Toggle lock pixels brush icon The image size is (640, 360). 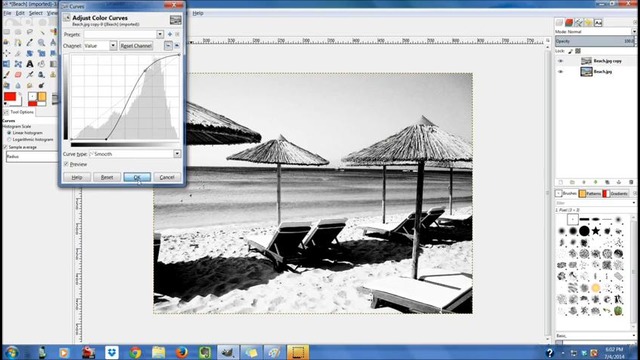click(x=571, y=51)
